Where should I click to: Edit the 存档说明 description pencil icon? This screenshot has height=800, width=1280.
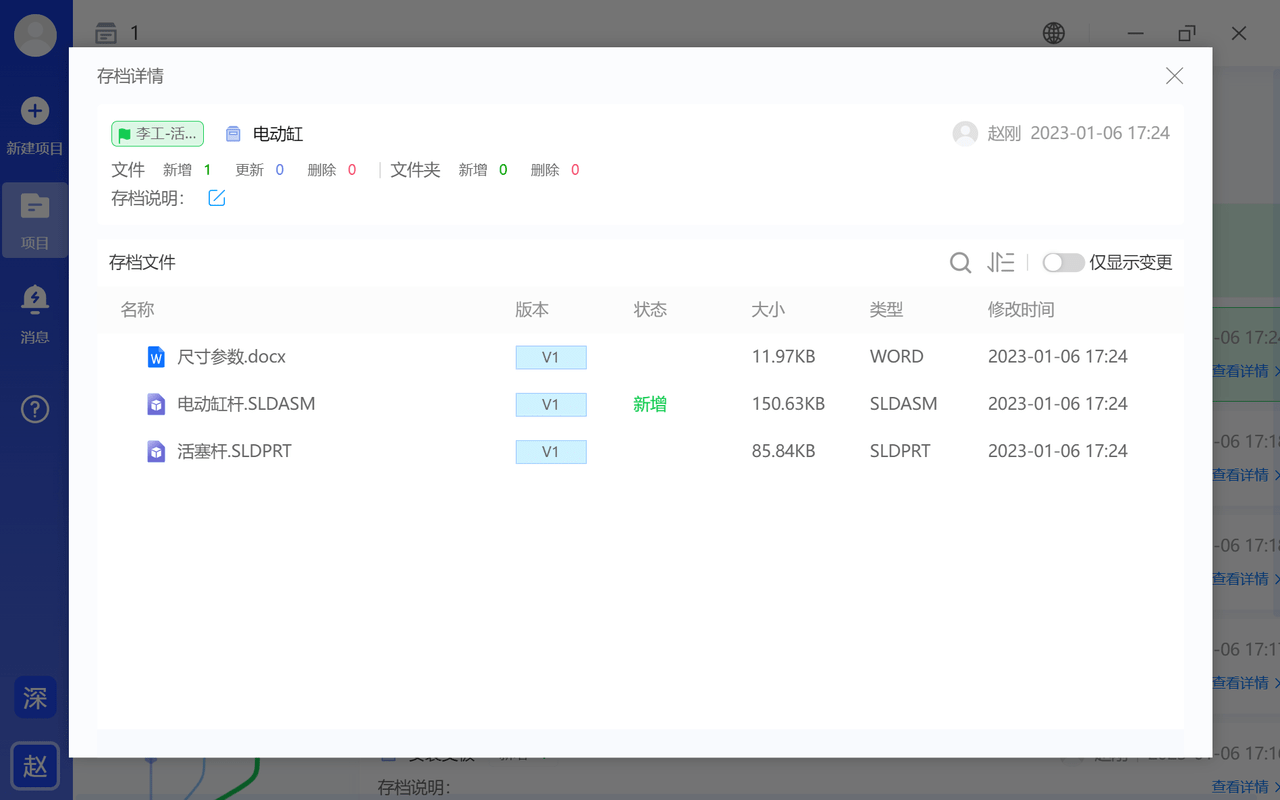[217, 198]
